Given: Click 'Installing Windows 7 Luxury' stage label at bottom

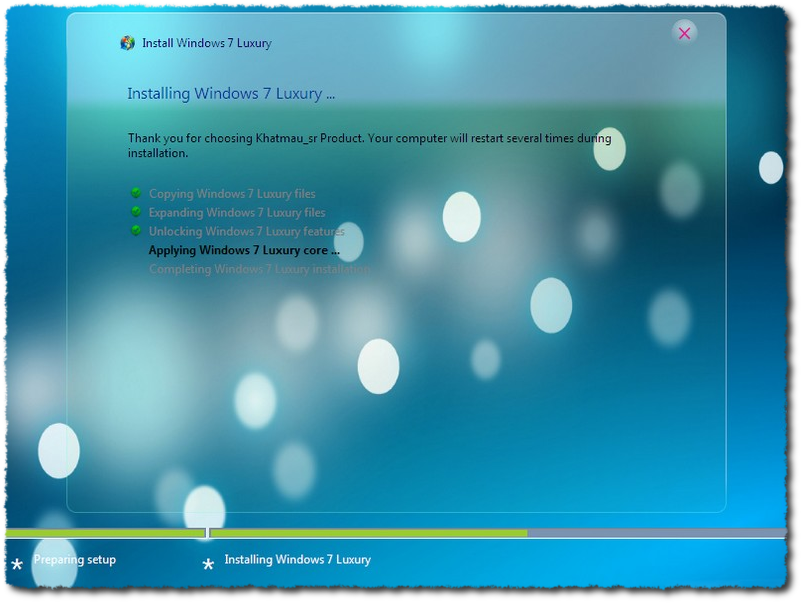Looking at the screenshot, I should [x=298, y=559].
